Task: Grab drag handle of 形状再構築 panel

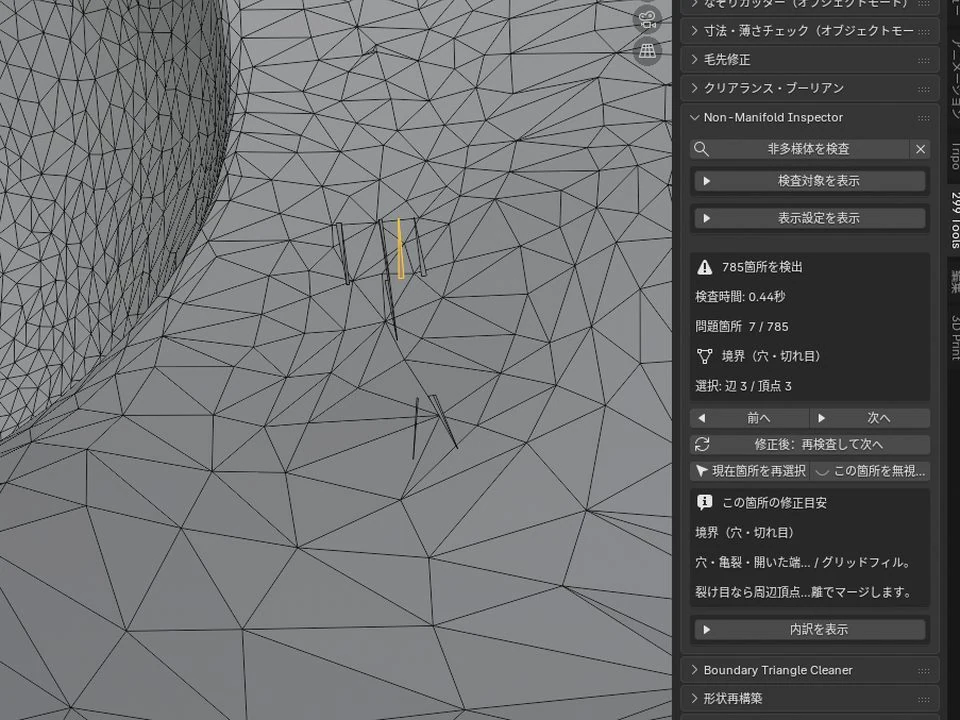Action: (924, 699)
